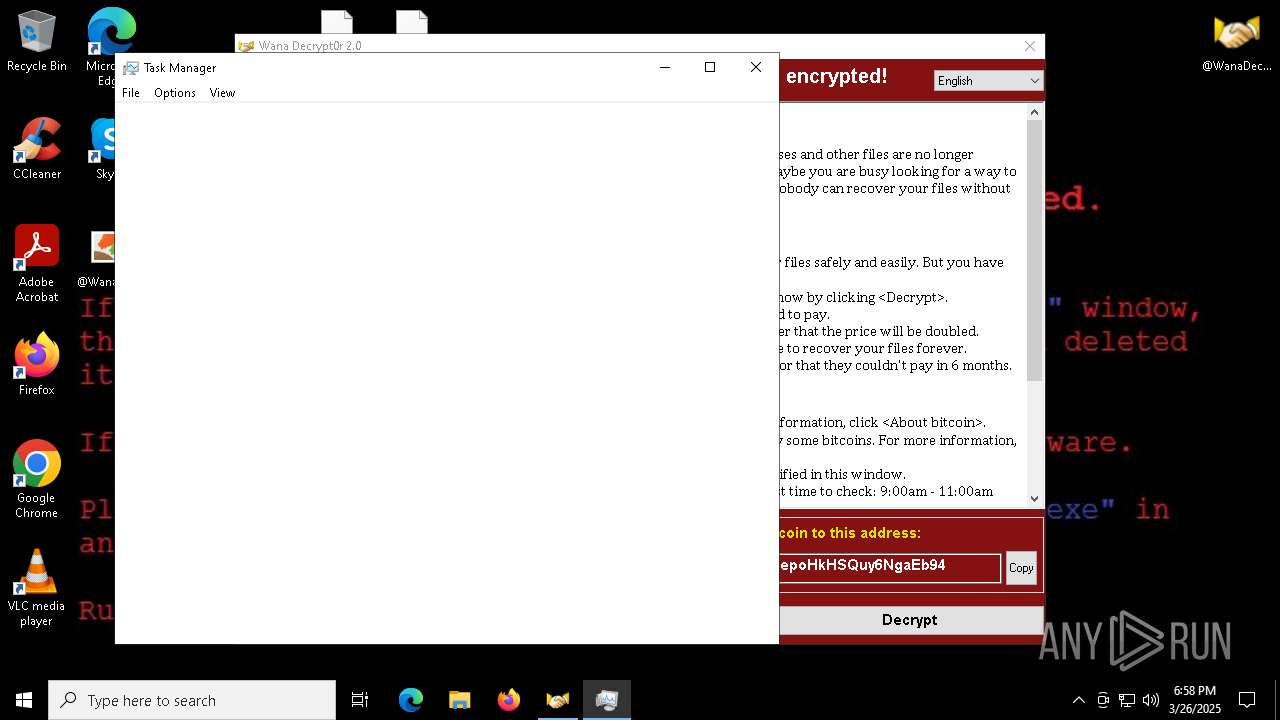Click the bitcoin address field

(889, 567)
